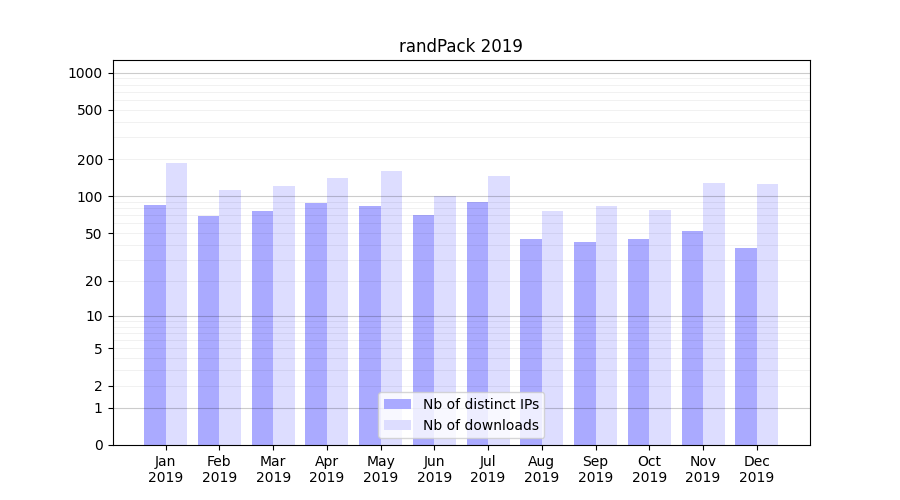Click the July downloads bar
900x500 pixels.
tap(498, 310)
